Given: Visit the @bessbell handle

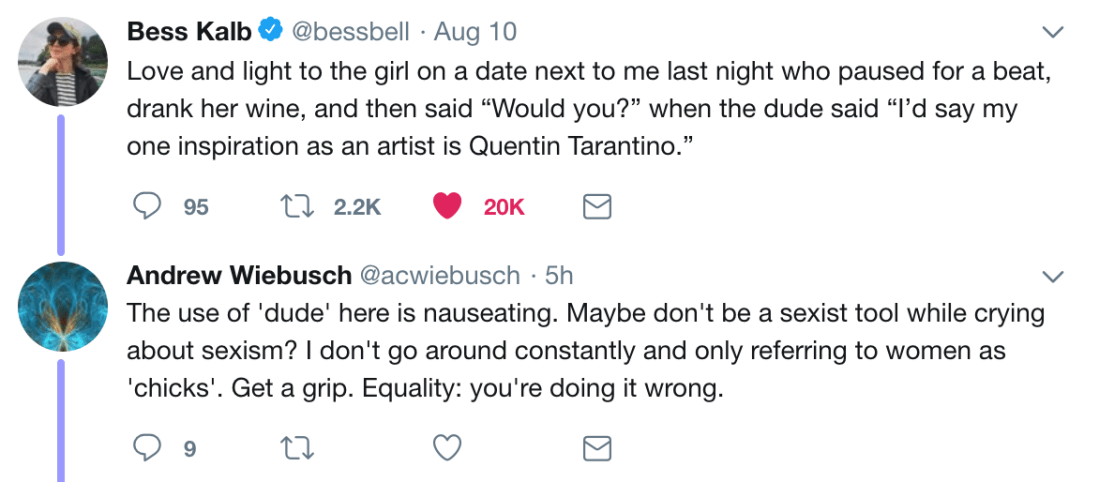Looking at the screenshot, I should [x=350, y=32].
